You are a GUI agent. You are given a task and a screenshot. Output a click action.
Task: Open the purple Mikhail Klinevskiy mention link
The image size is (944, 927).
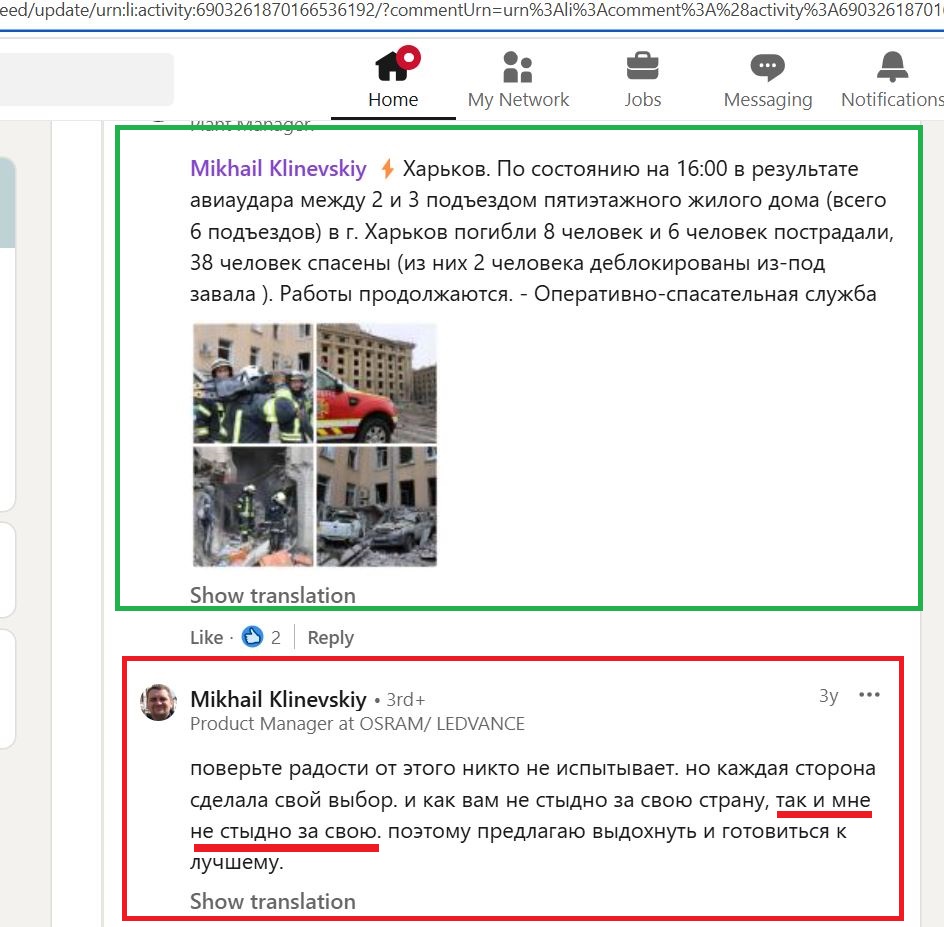(x=278, y=169)
